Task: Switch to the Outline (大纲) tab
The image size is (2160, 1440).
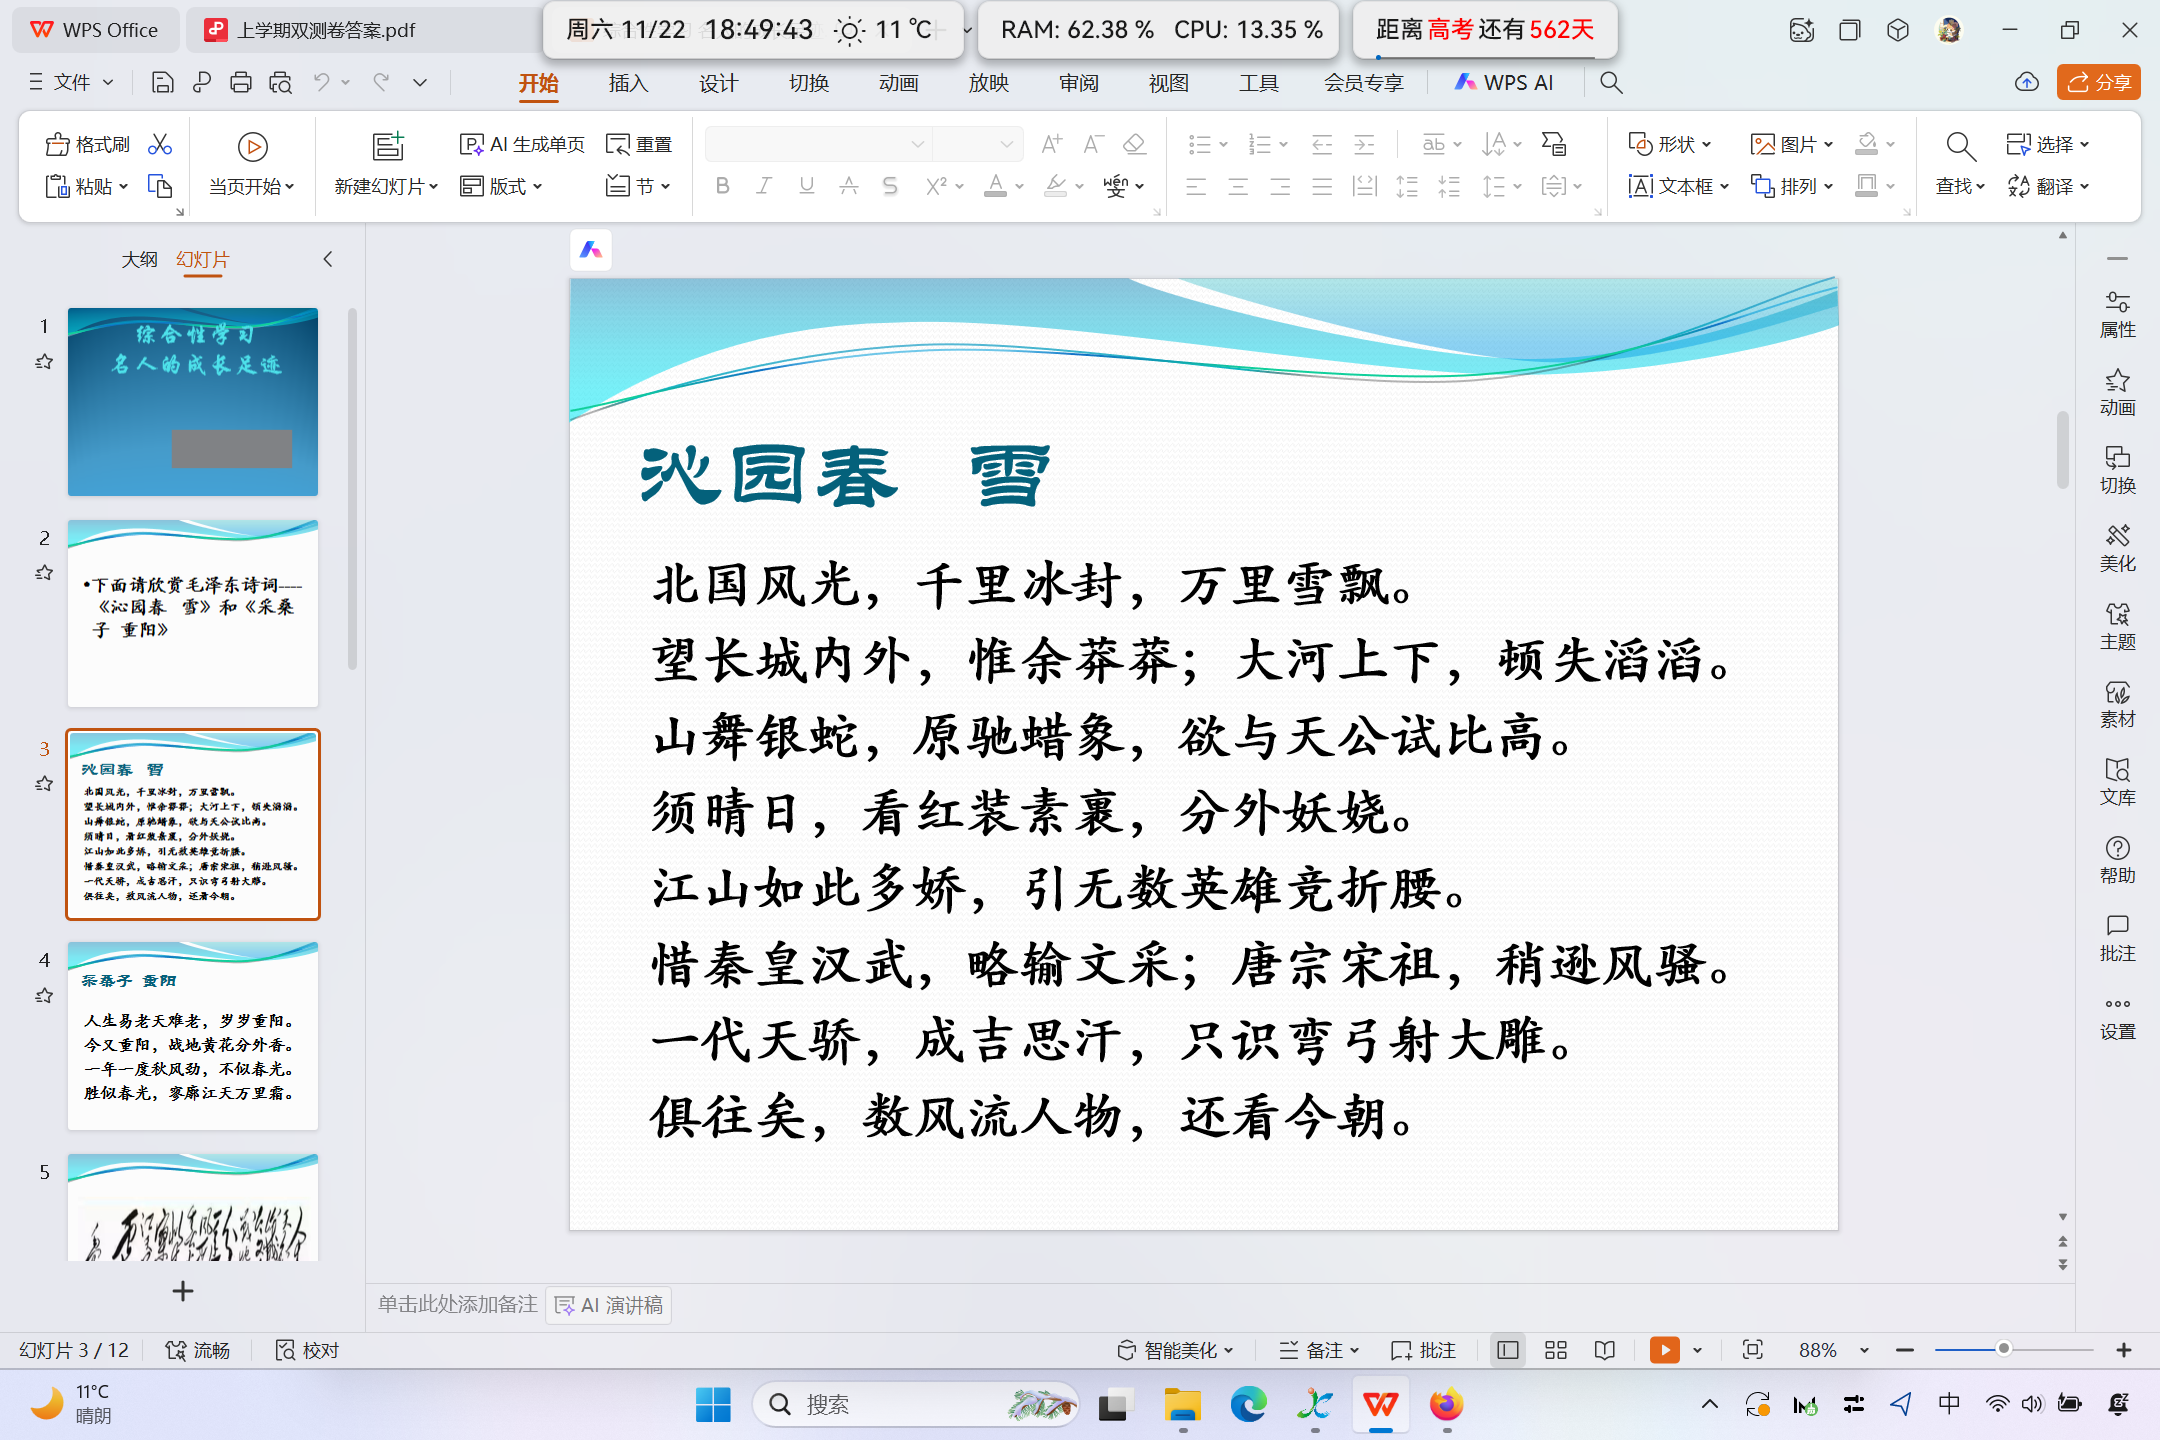Action: click(139, 260)
